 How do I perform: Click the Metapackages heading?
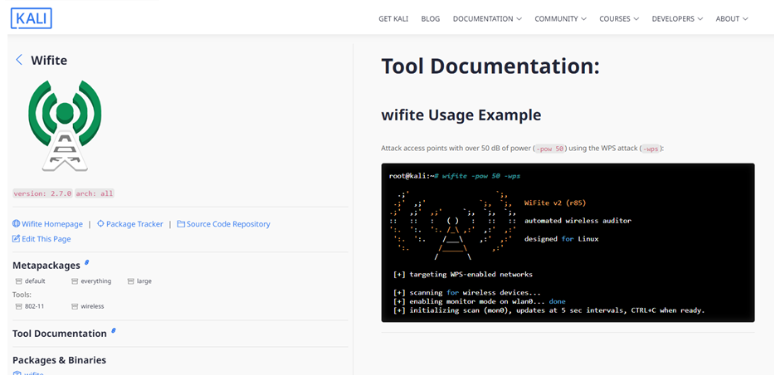pos(46,265)
